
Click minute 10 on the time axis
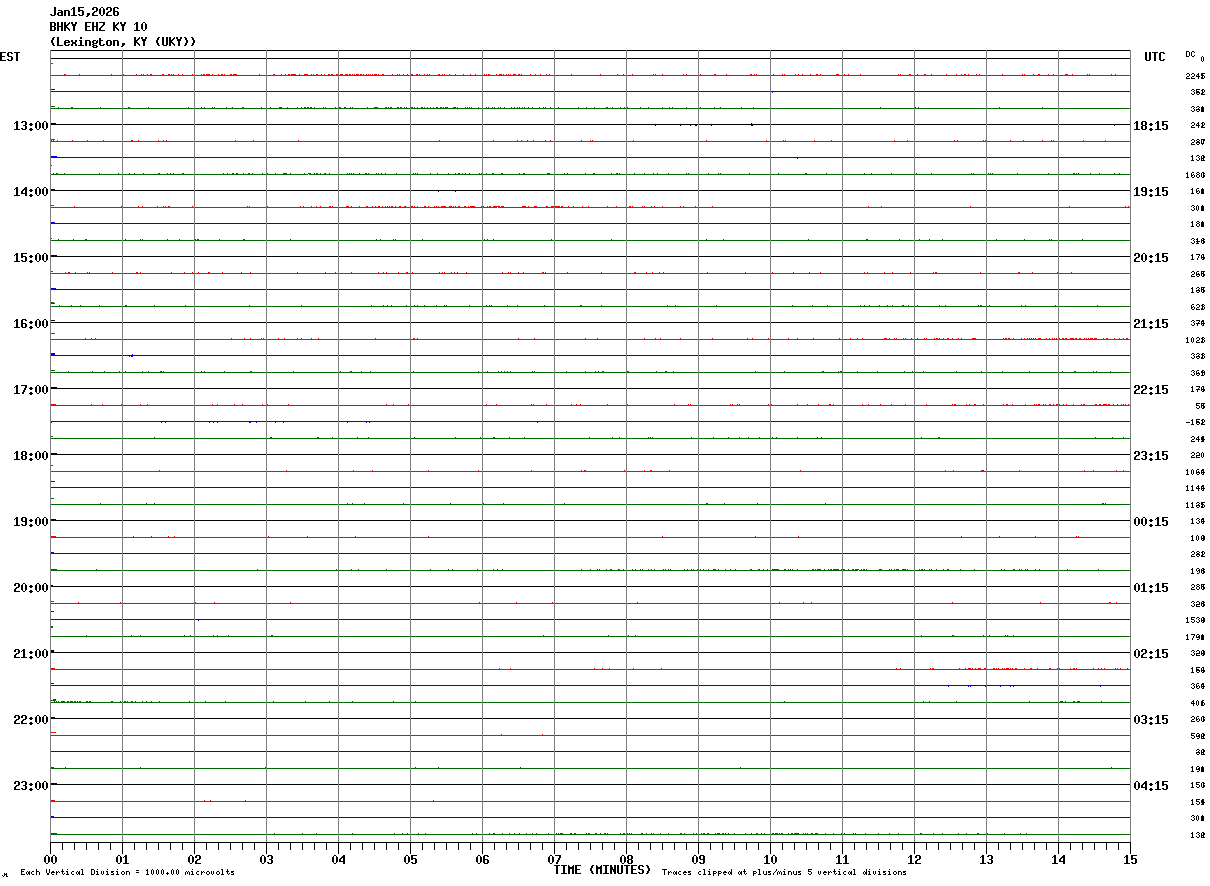click(770, 859)
